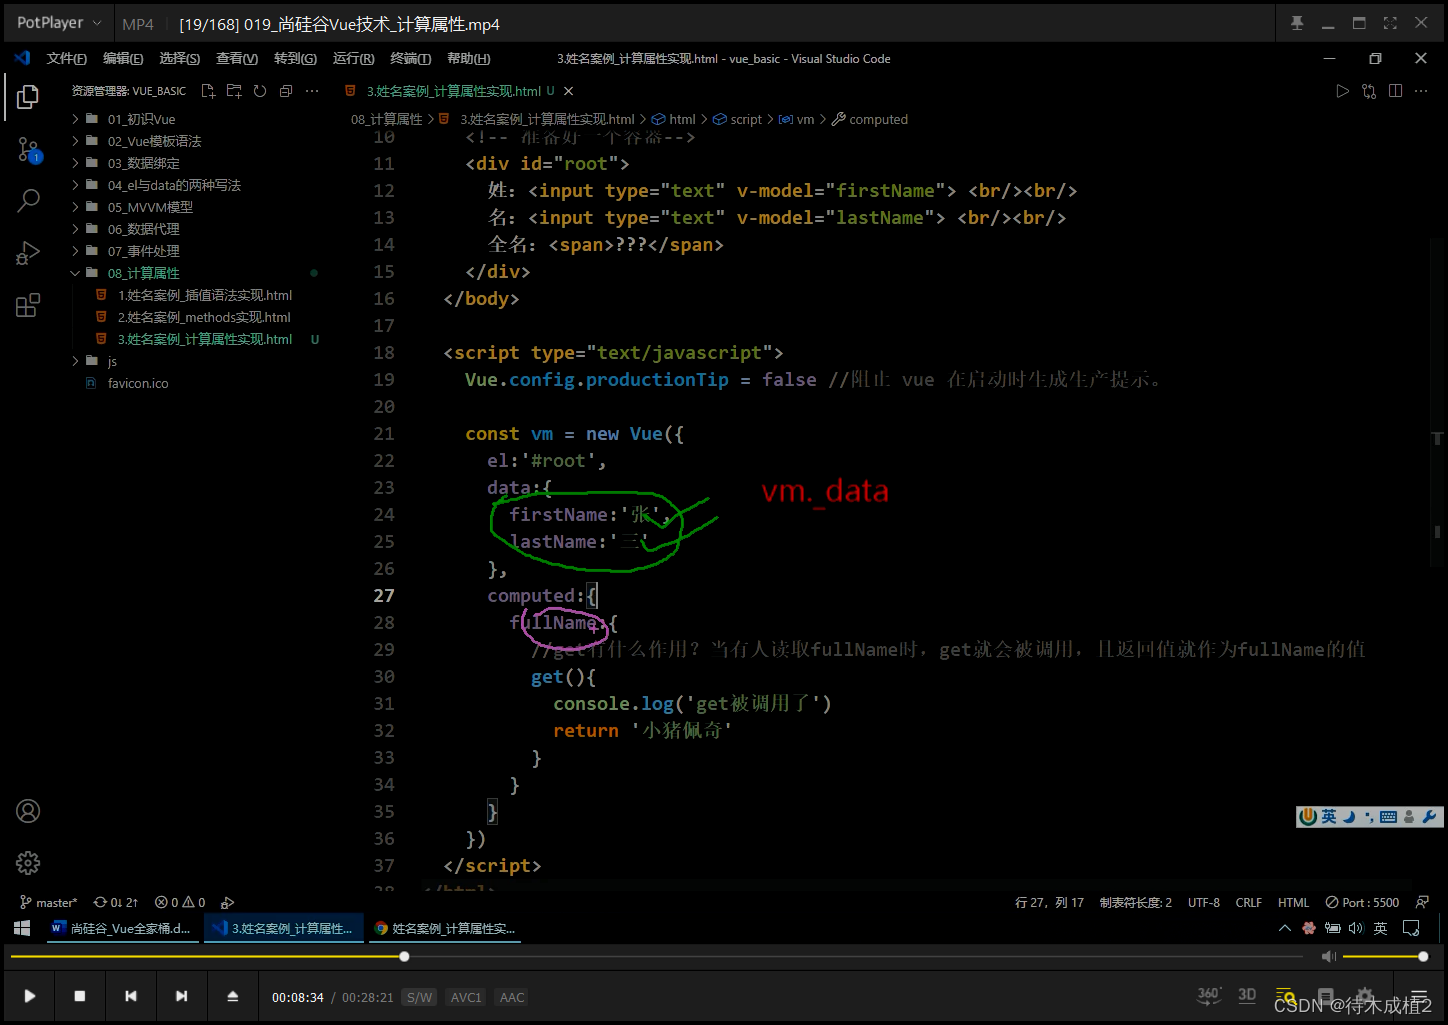Open the Accounts icon in activity bar
The image size is (1448, 1025).
tap(28, 811)
